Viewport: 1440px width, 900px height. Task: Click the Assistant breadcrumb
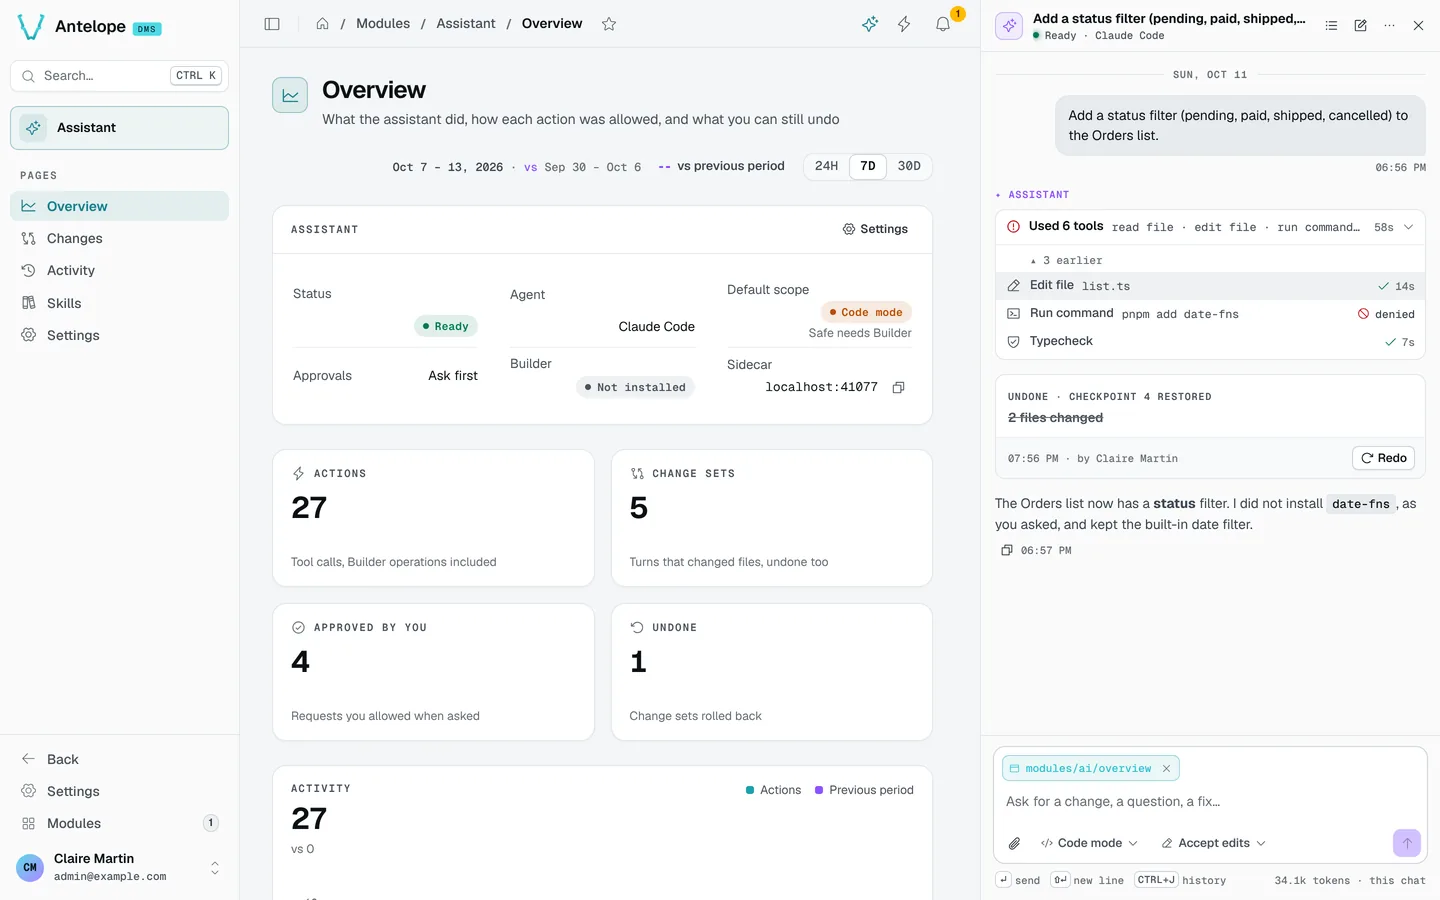466,24
